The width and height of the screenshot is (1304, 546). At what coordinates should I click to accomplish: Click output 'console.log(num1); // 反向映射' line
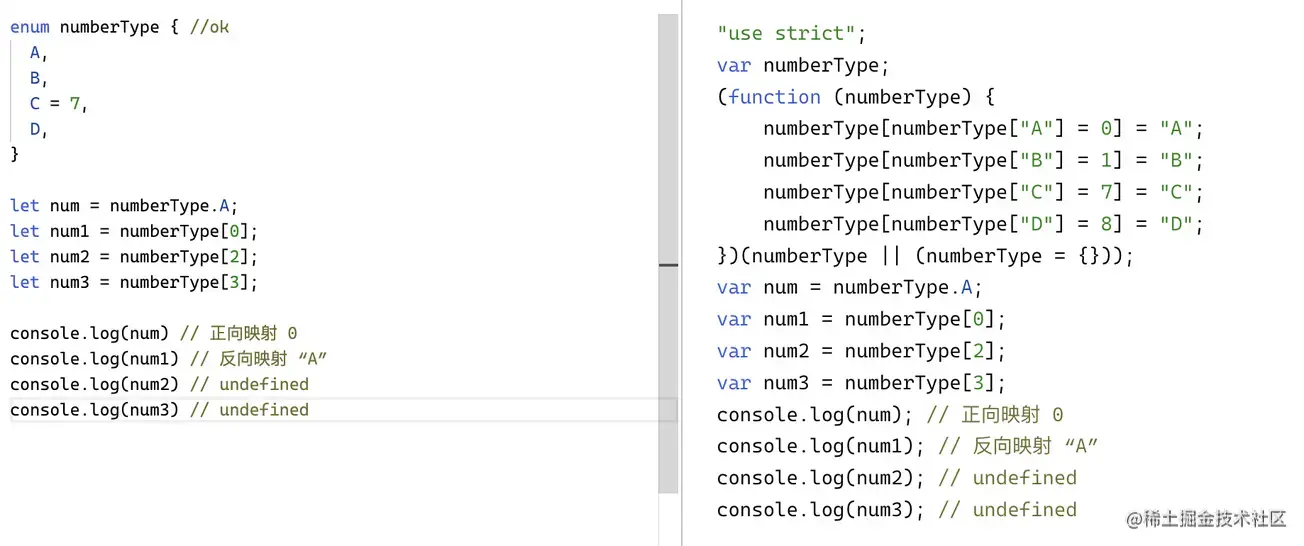tap(908, 446)
